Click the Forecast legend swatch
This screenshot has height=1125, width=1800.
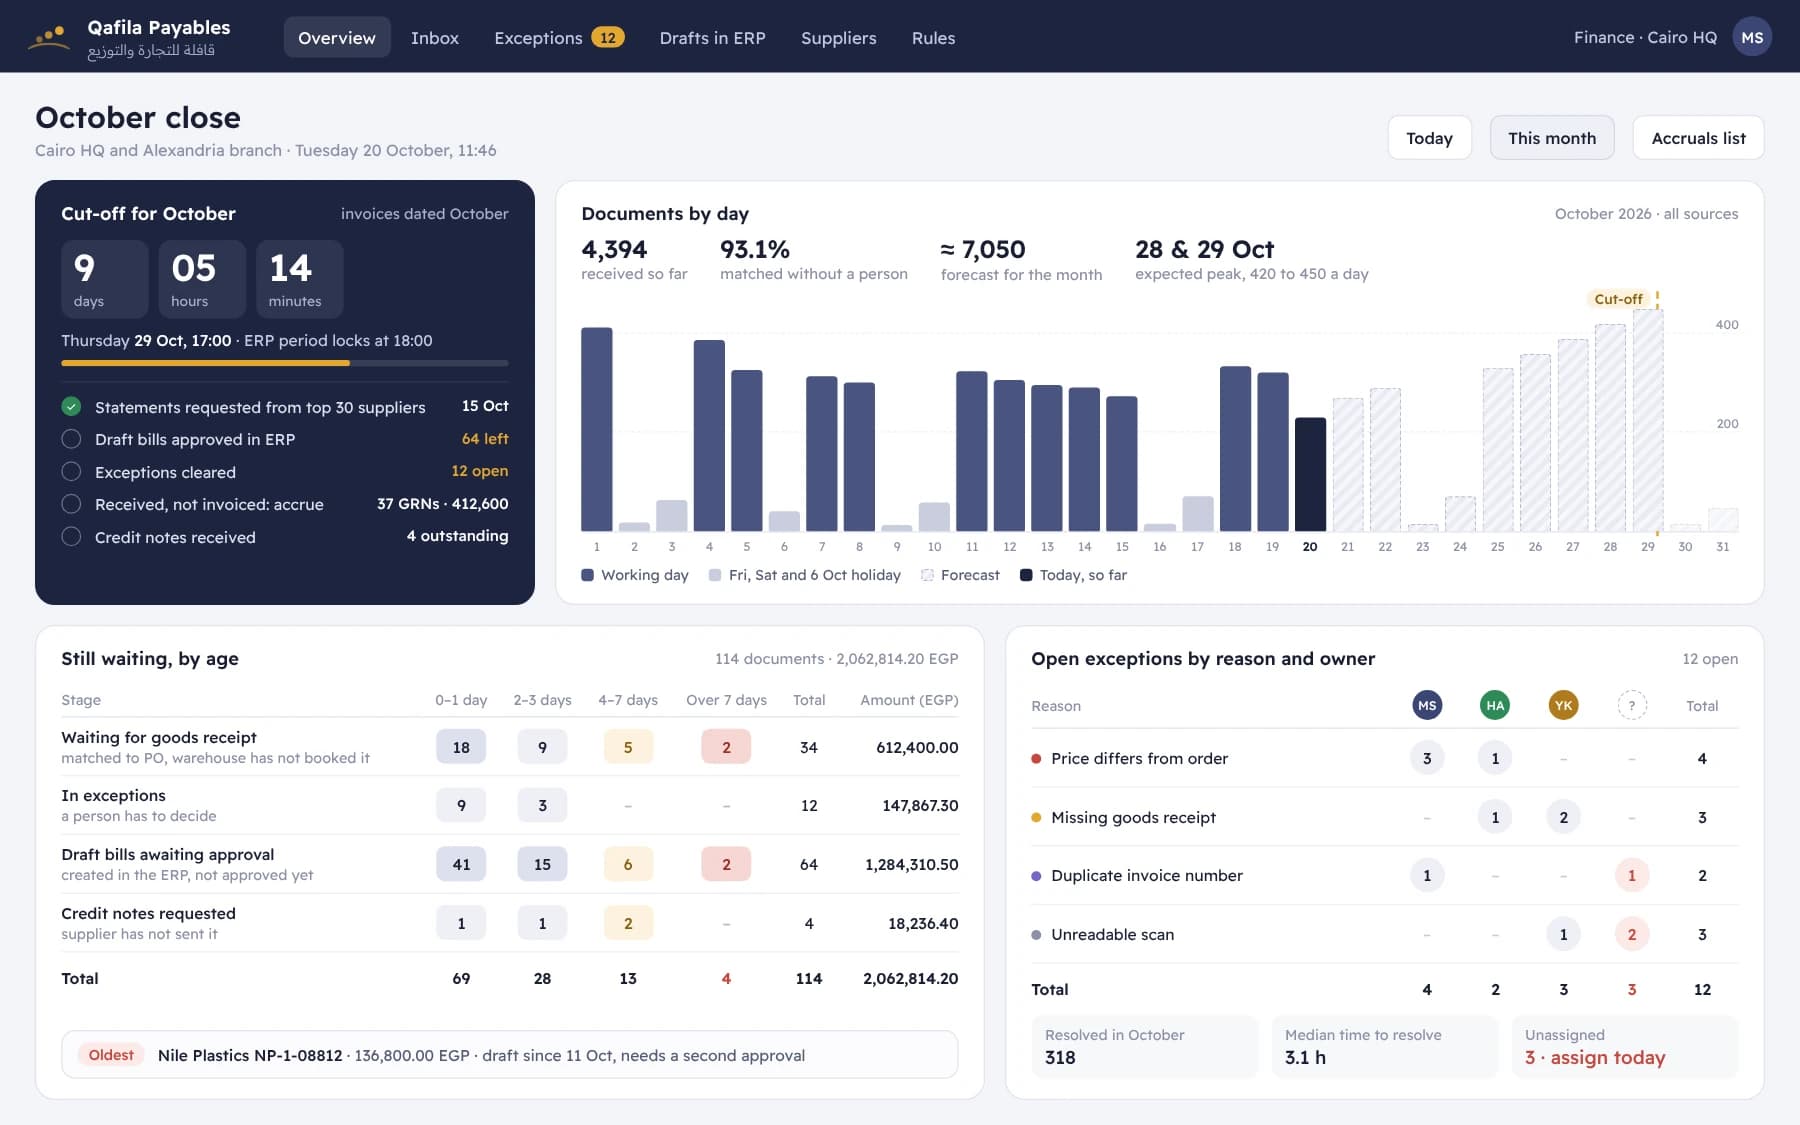click(927, 575)
